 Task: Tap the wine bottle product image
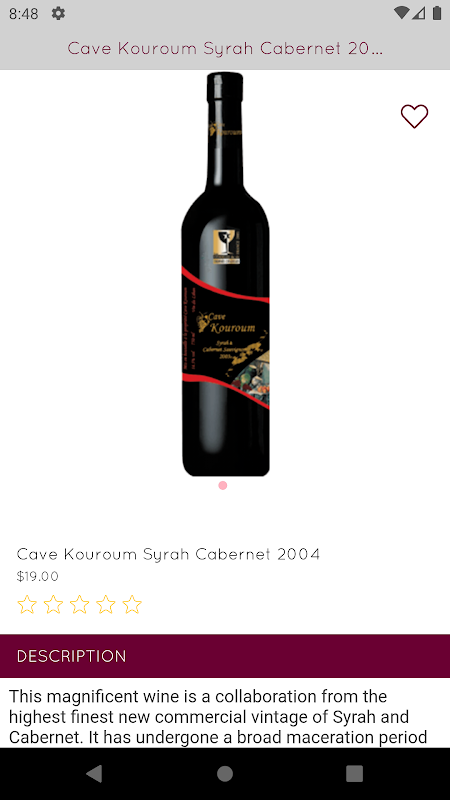pyautogui.click(x=226, y=274)
